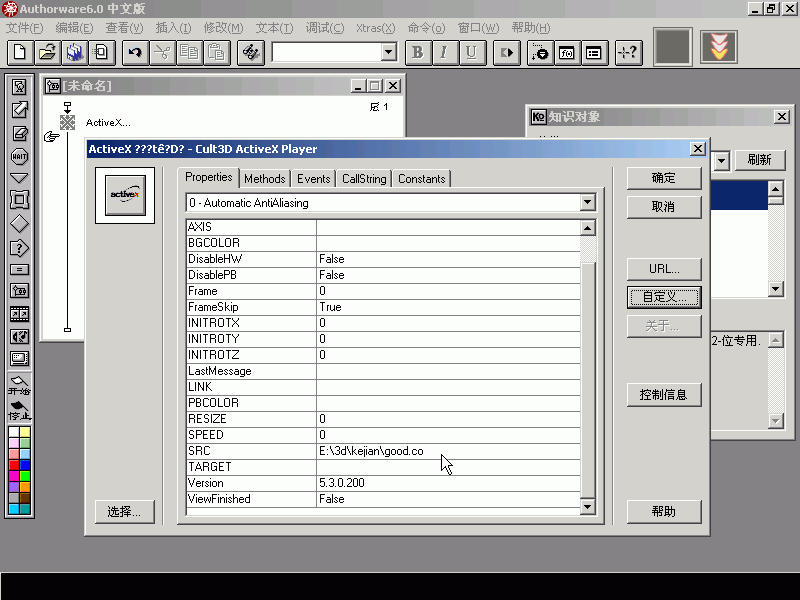Click the URL... button
Viewport: 800px width, 600px height.
[x=664, y=269]
